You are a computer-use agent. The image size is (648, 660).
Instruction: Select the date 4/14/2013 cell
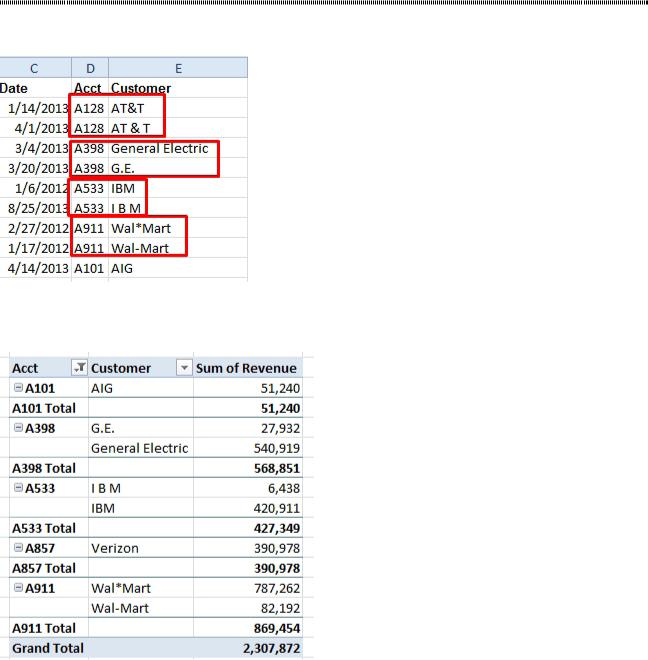(35, 268)
